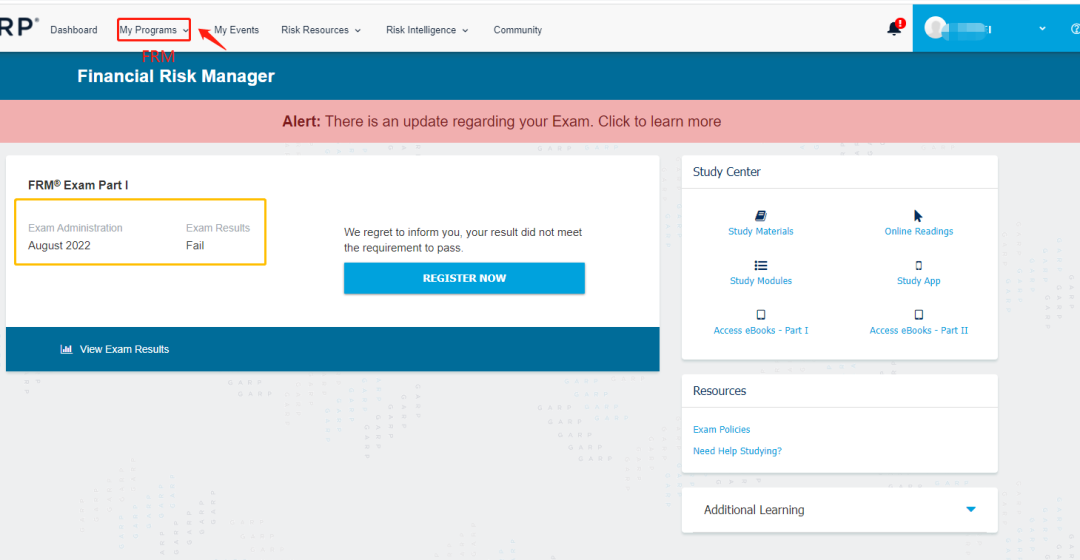Click the FRM® Exam Part I heading
Viewport: 1080px width, 560px height.
pos(78,185)
